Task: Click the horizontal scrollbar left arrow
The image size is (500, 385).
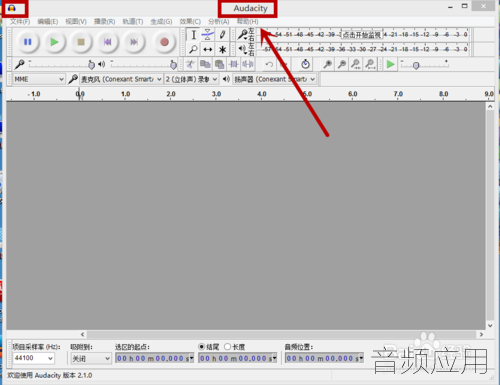Action: click(82, 334)
